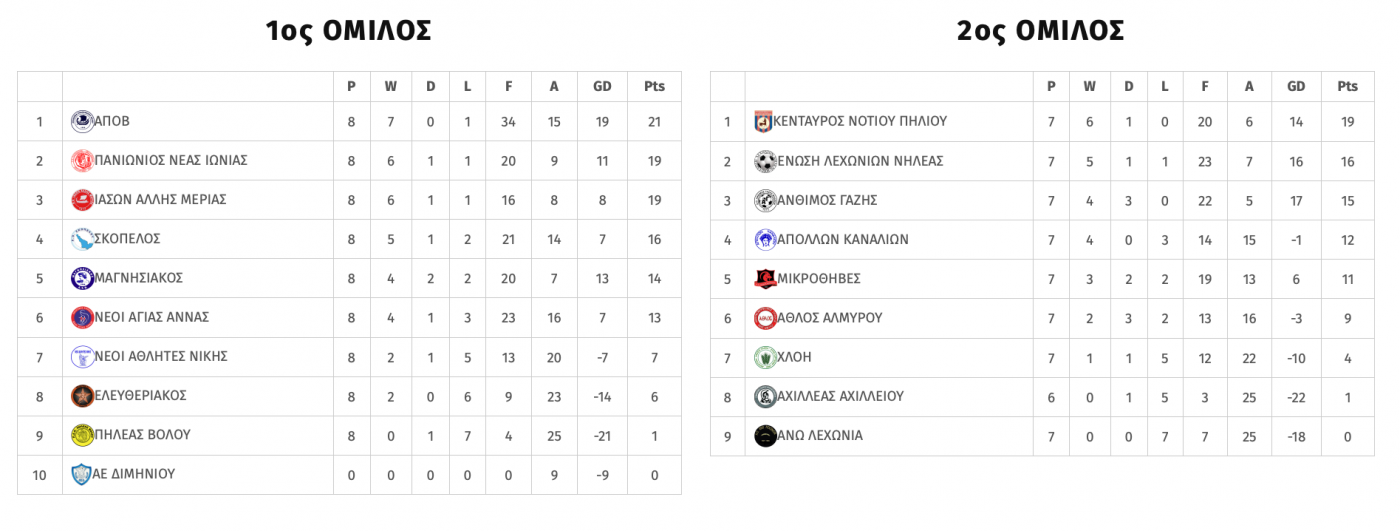Click the ΠΑΝΙΩΝΙΟΣ ΝΕΑΣ ΙΩΝΙΑΣ team crest
The width and height of the screenshot is (1400, 531).
[x=82, y=161]
